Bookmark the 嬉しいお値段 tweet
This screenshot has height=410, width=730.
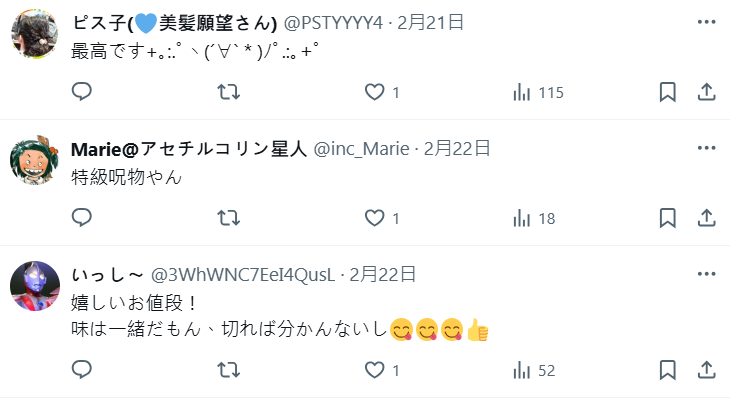(x=668, y=370)
